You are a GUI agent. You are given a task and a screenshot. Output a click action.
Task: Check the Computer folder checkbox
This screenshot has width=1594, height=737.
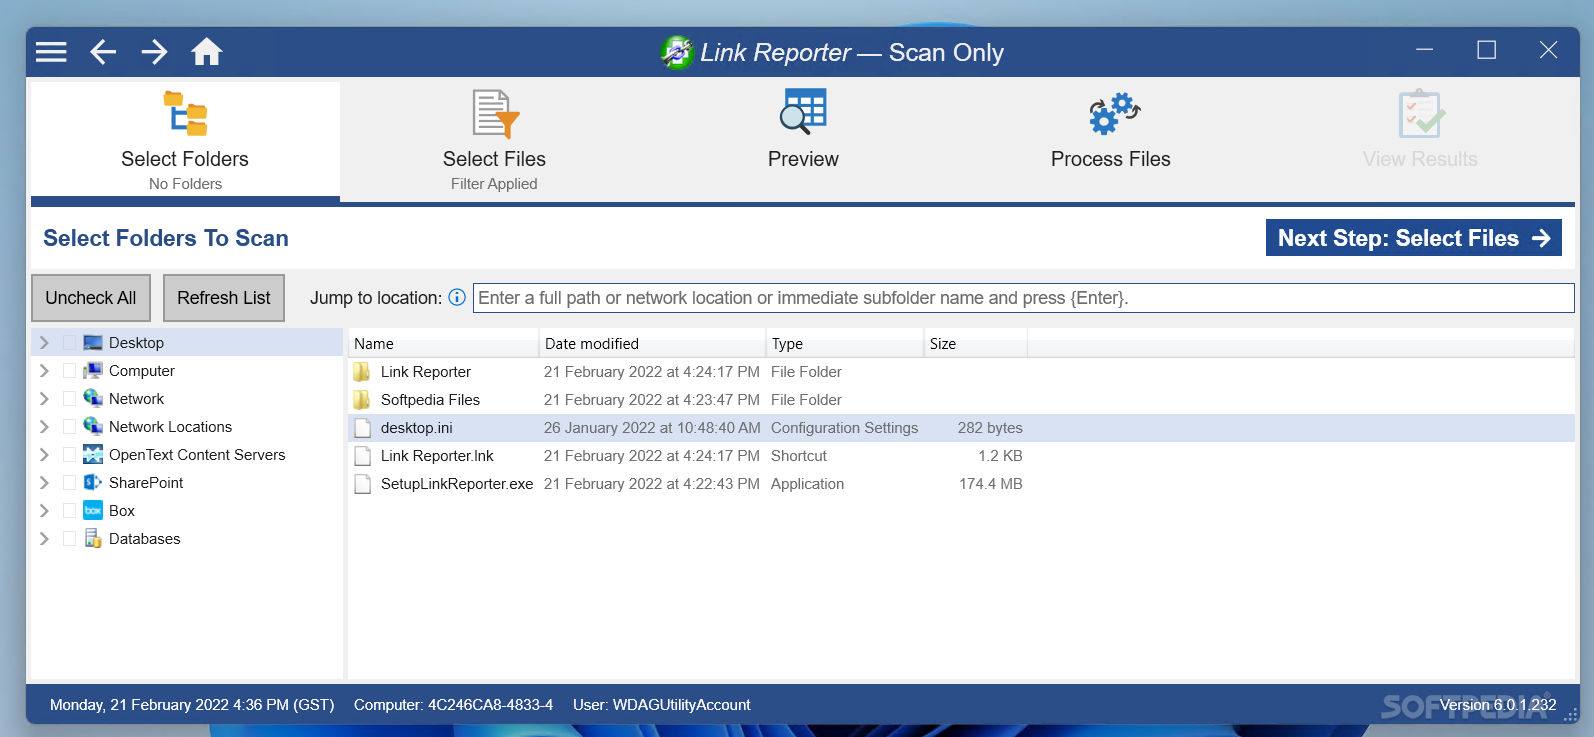tap(69, 371)
